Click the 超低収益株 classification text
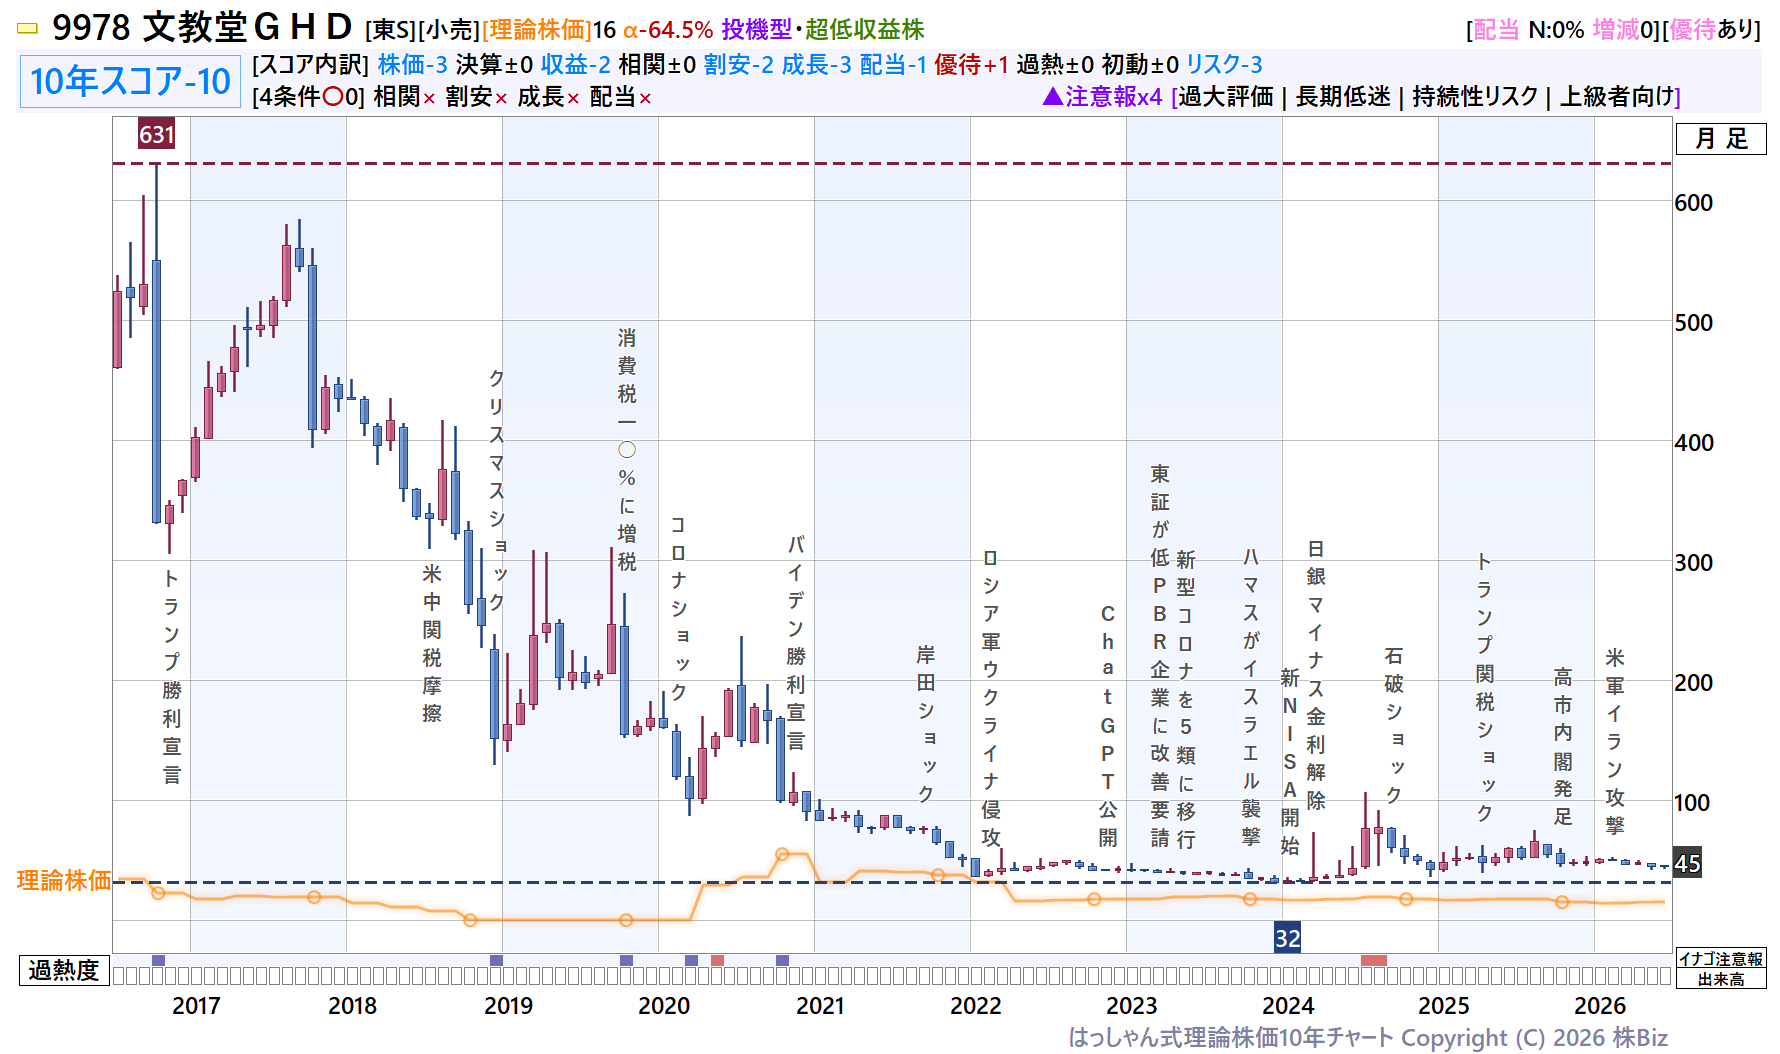1780x1054 pixels. pyautogui.click(x=865, y=30)
